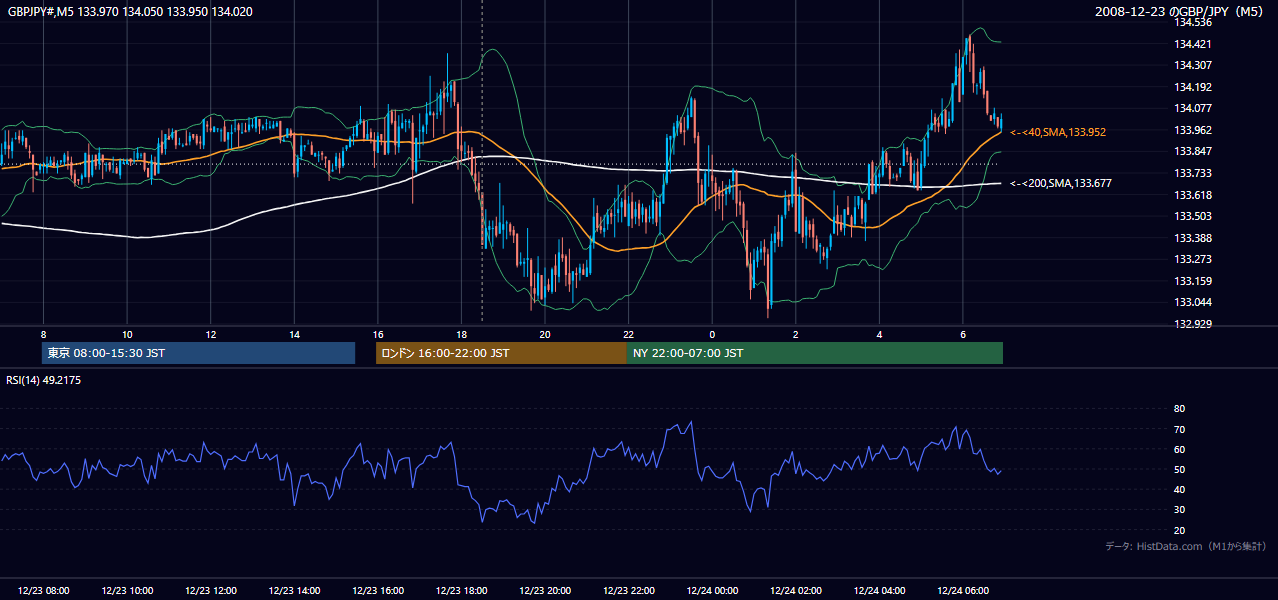
Task: Click the bottom date label 12/24 02:00
Action: click(796, 591)
